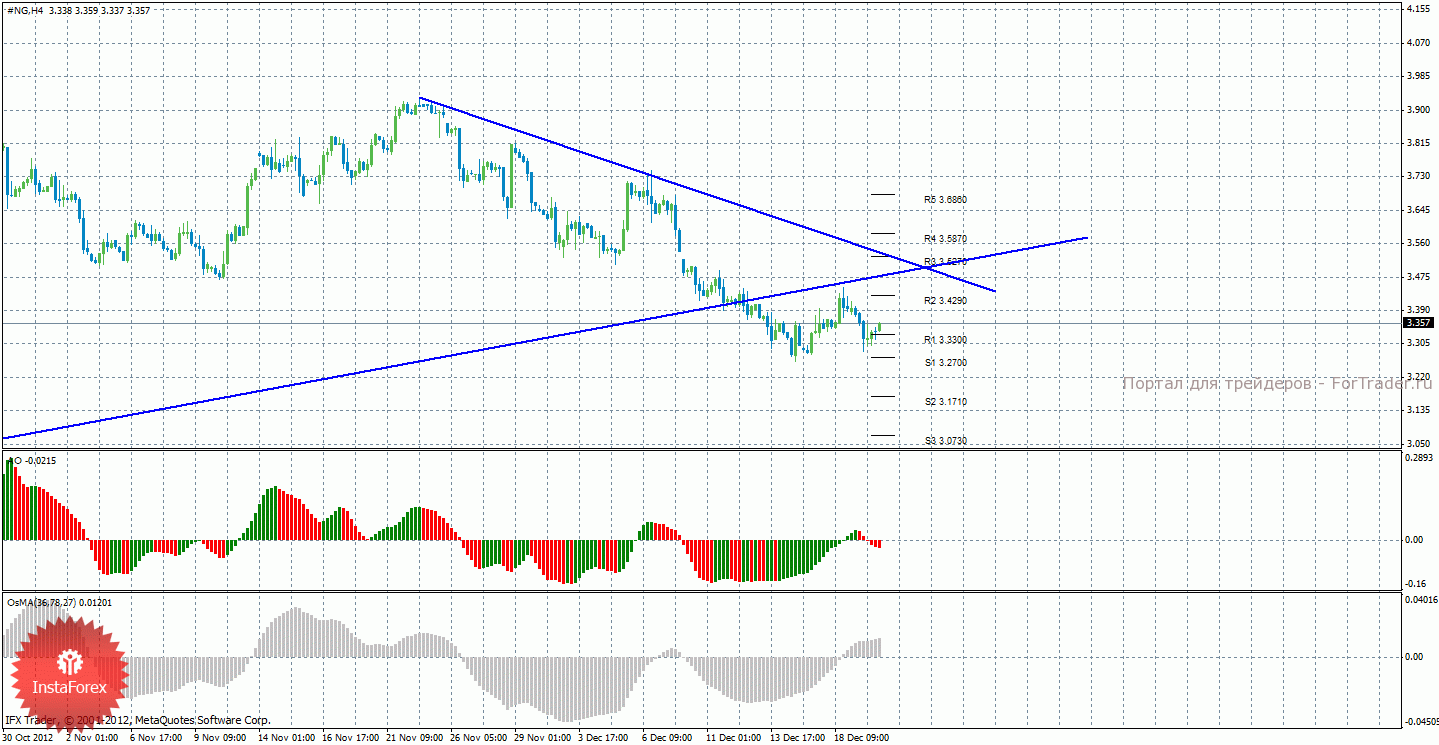The image size is (1439, 745).
Task: Click the R4 3.5870 pivot label
Action: pyautogui.click(x=945, y=240)
